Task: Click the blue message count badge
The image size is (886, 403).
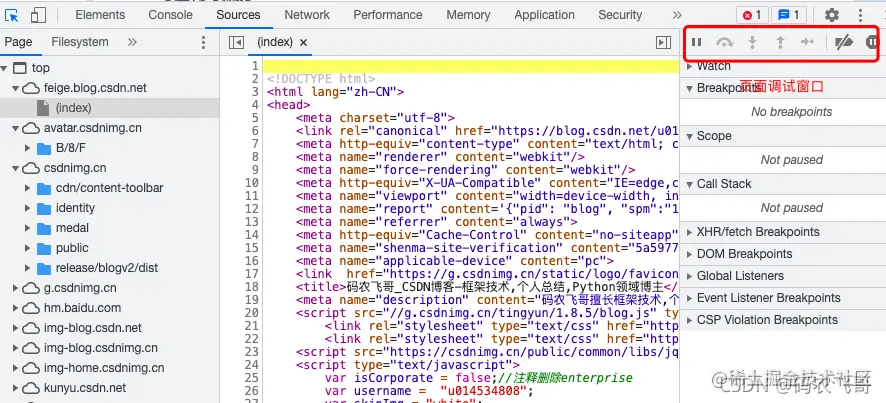Action: 789,15
